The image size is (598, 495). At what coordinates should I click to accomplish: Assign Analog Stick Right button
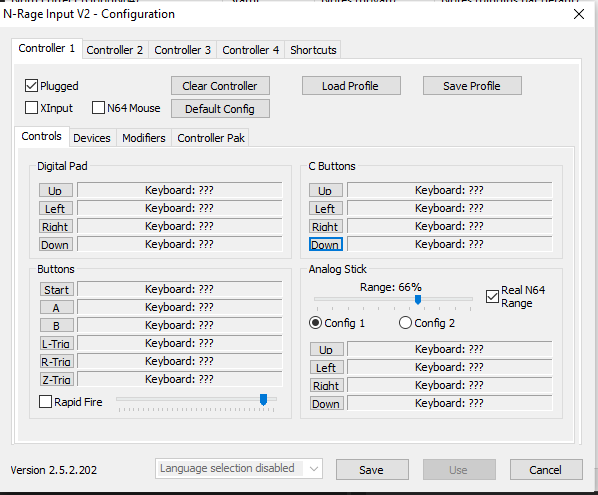[x=326, y=385]
